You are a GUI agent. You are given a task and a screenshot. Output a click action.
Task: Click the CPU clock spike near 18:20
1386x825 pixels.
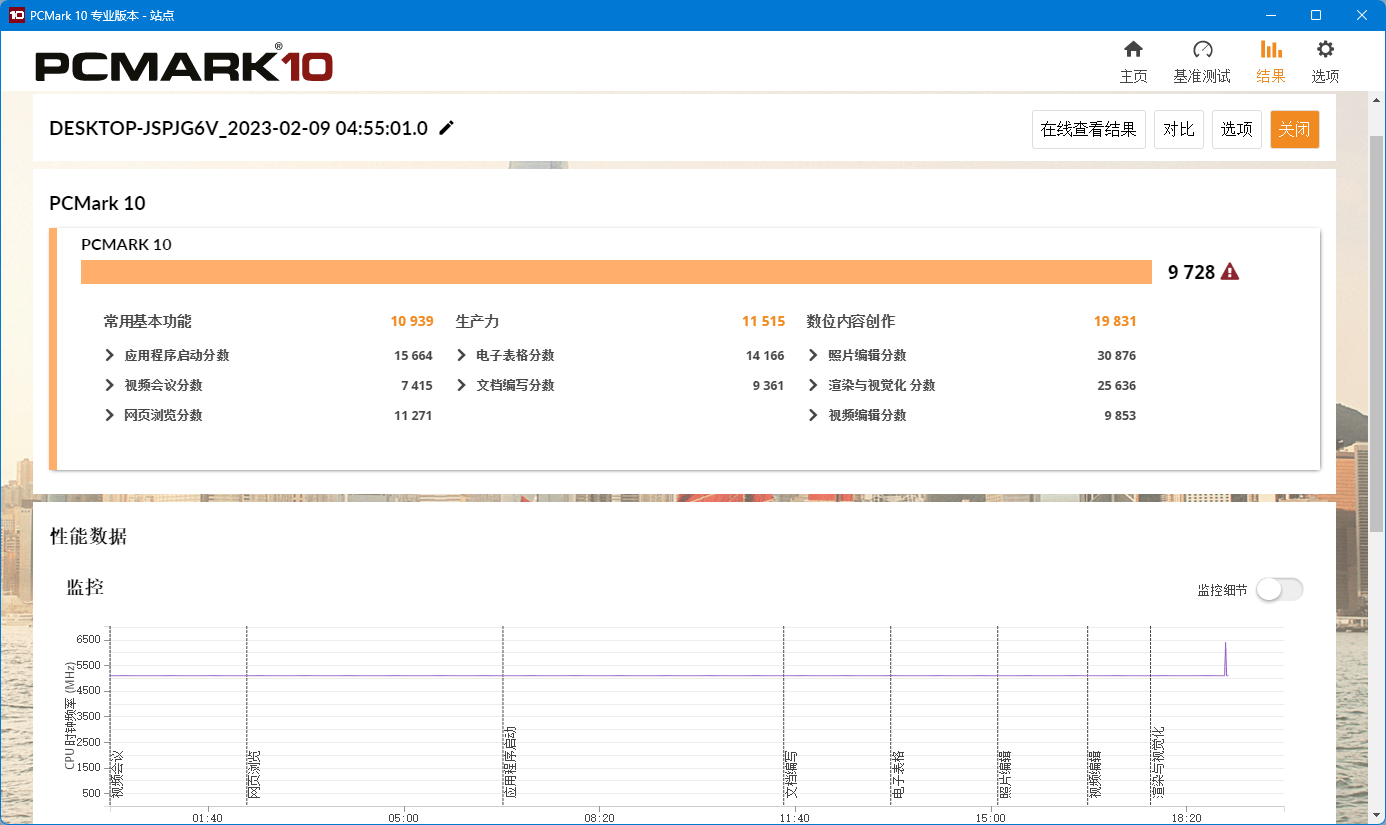pos(1225,658)
